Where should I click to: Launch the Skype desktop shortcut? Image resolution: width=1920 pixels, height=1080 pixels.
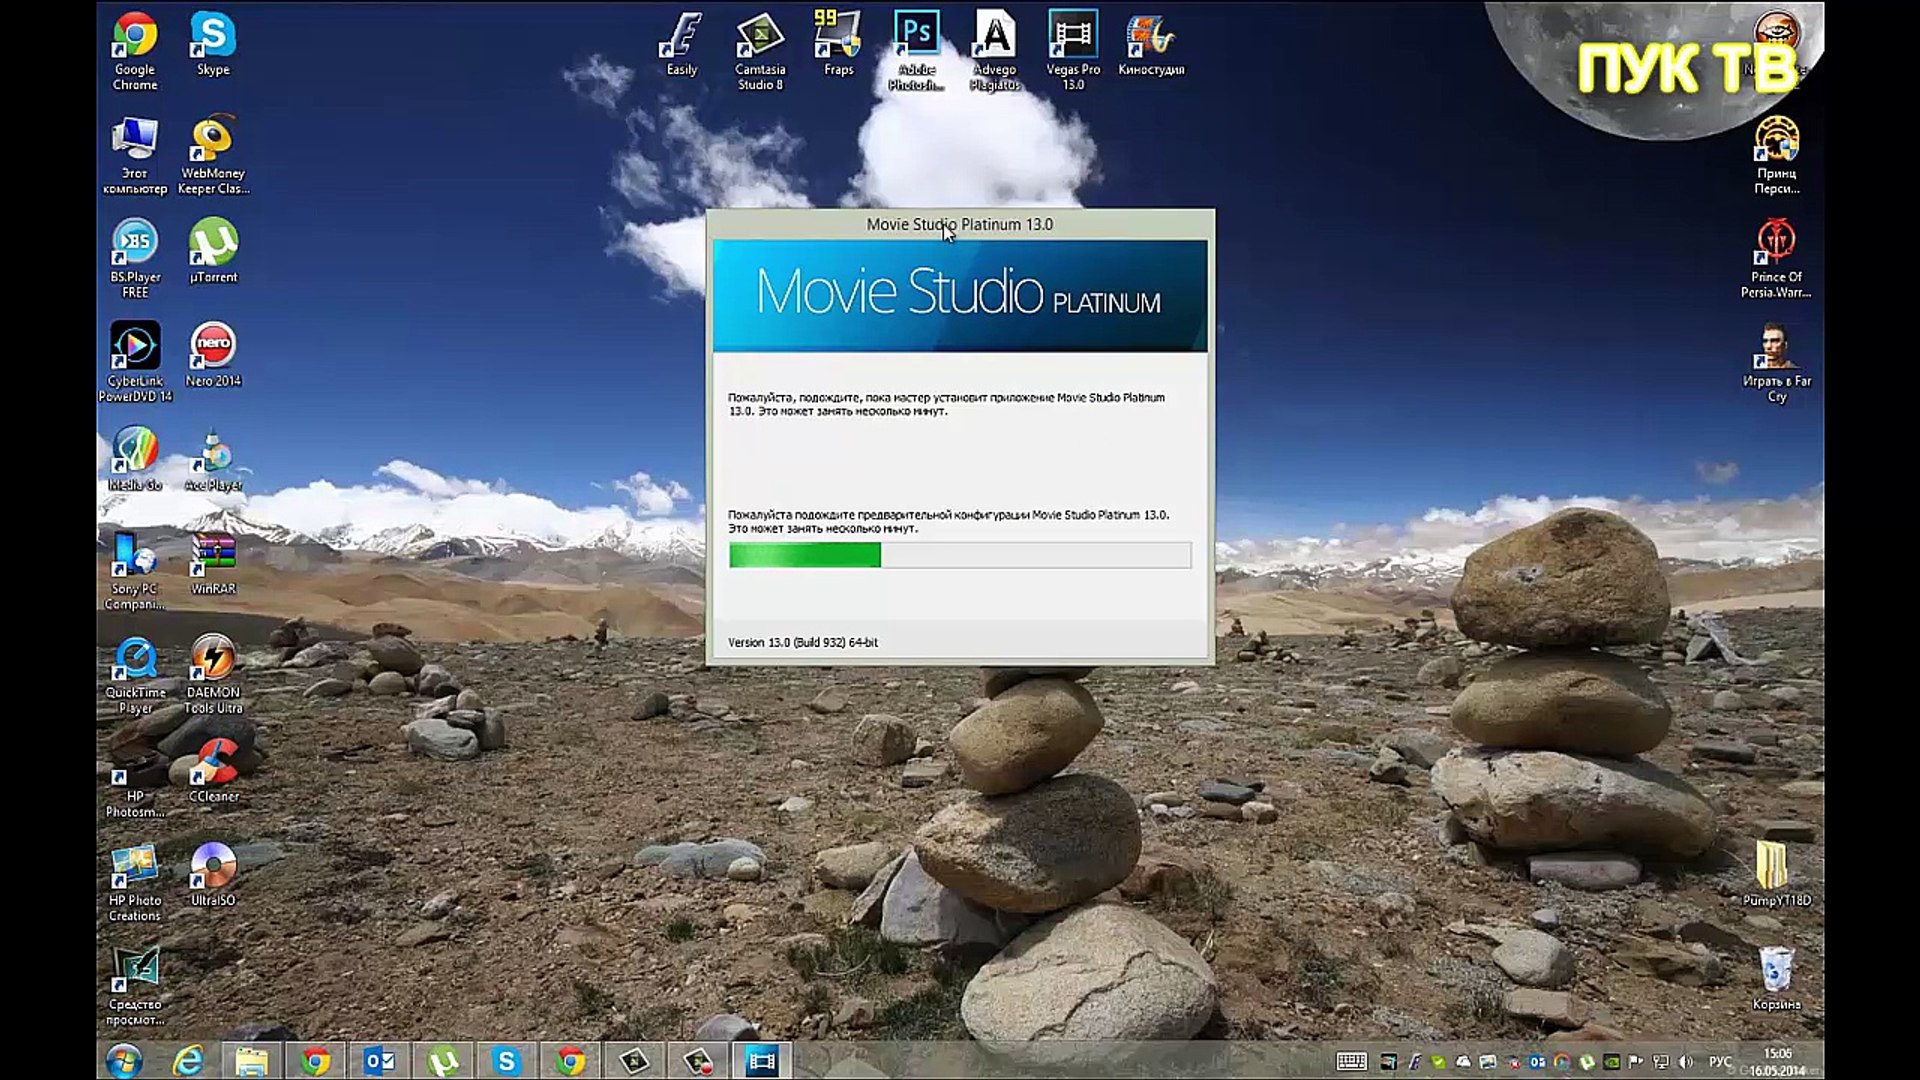click(x=213, y=44)
